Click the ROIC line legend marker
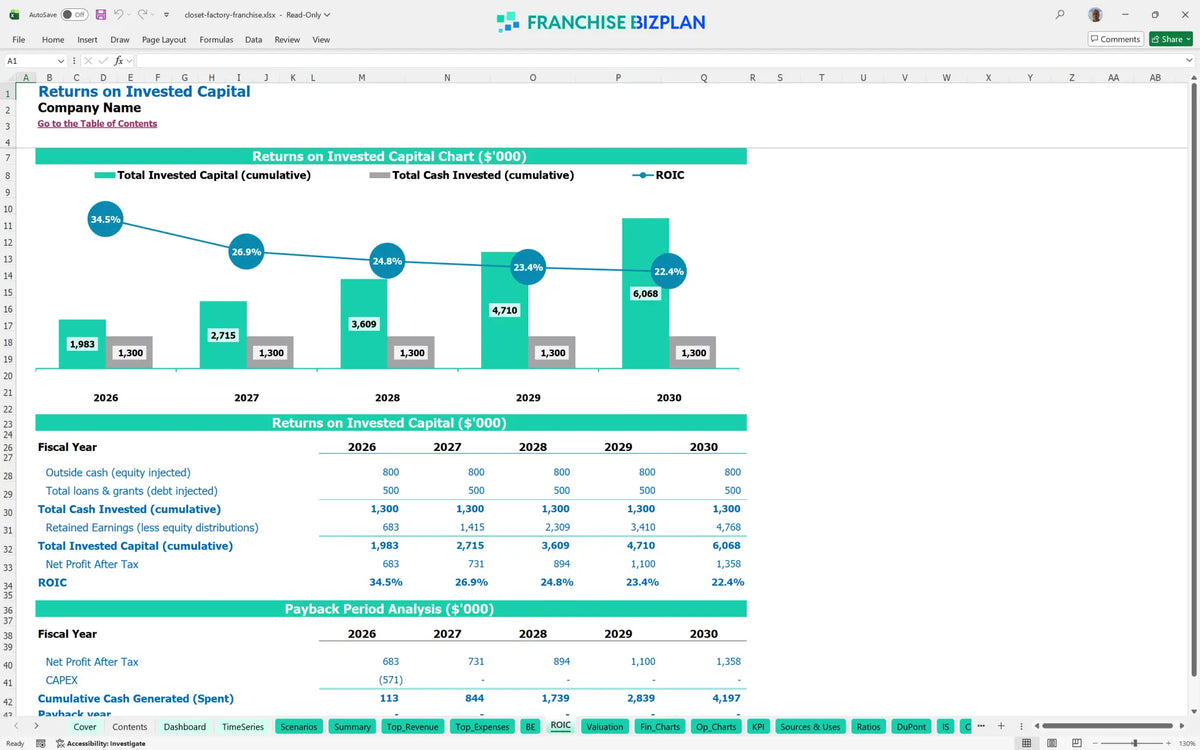 [642, 175]
